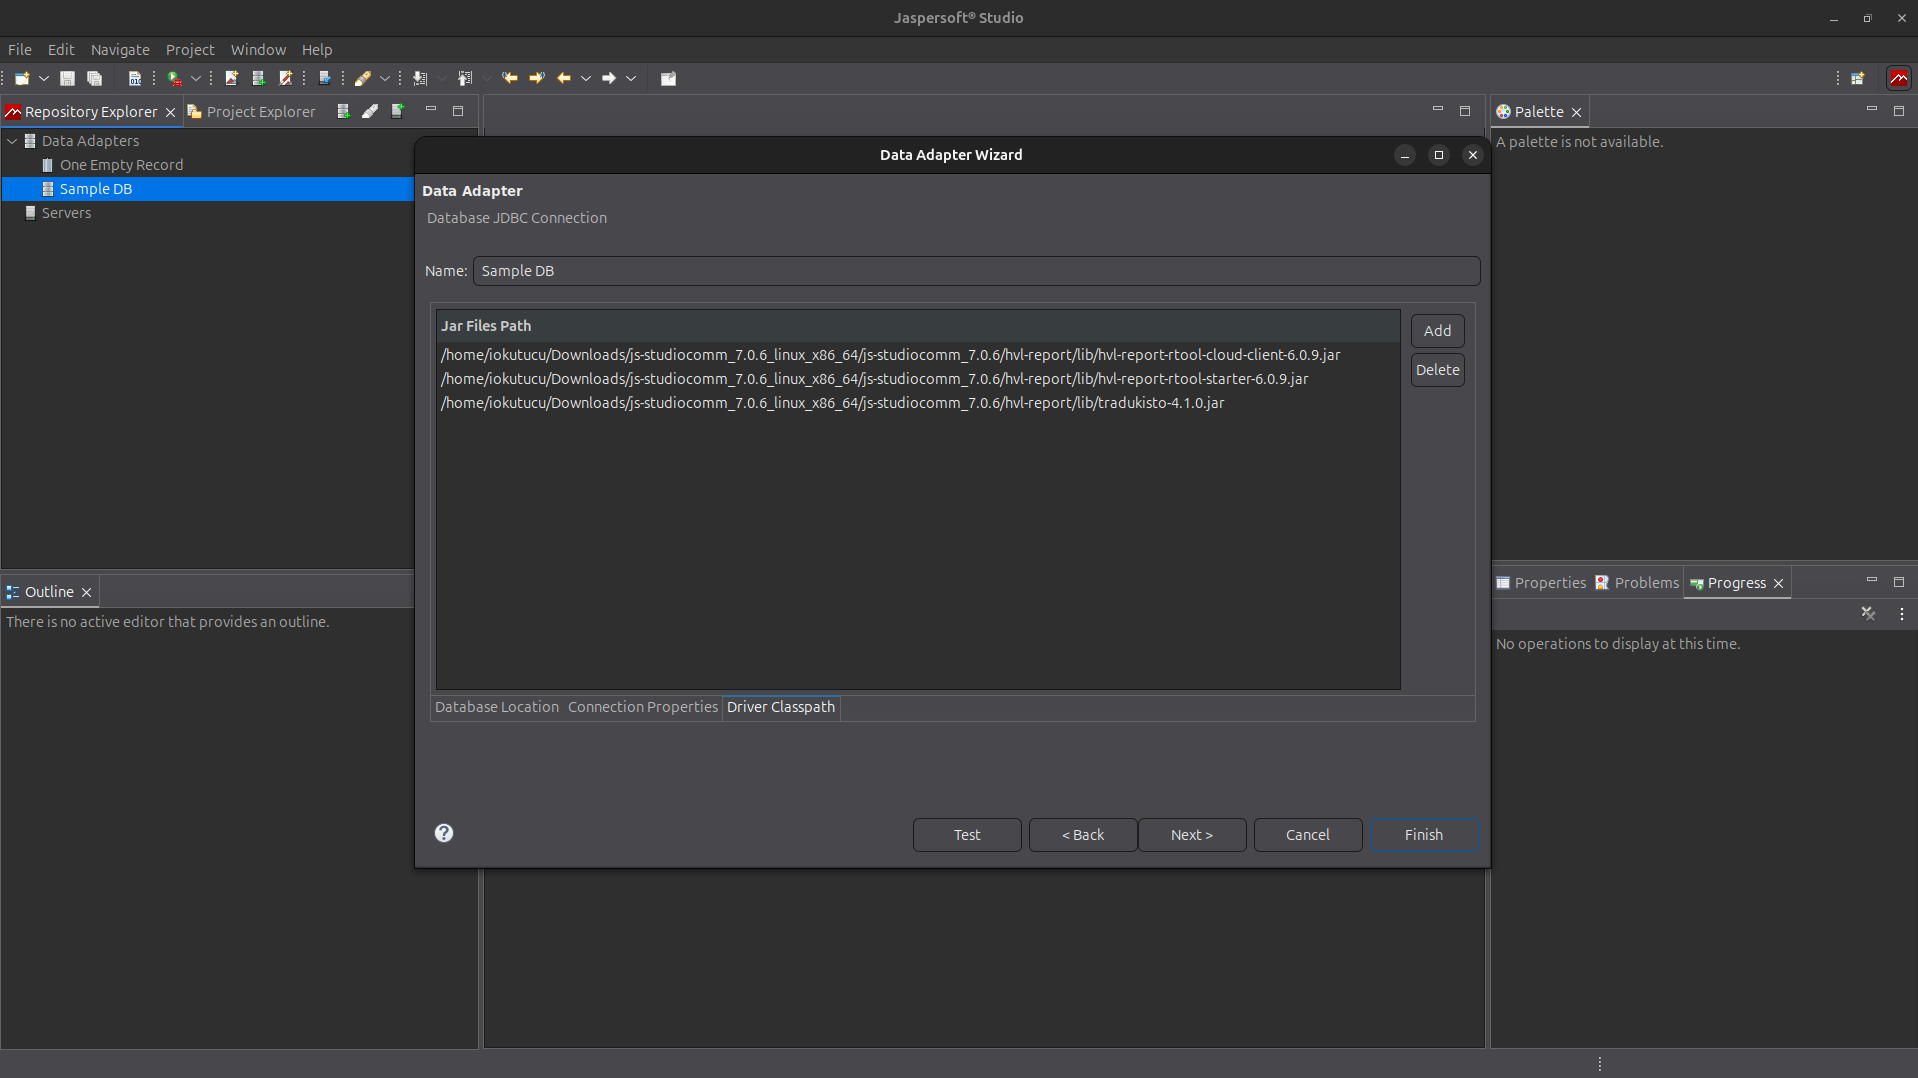Open the Edit menu
1918x1078 pixels.
[x=61, y=49]
